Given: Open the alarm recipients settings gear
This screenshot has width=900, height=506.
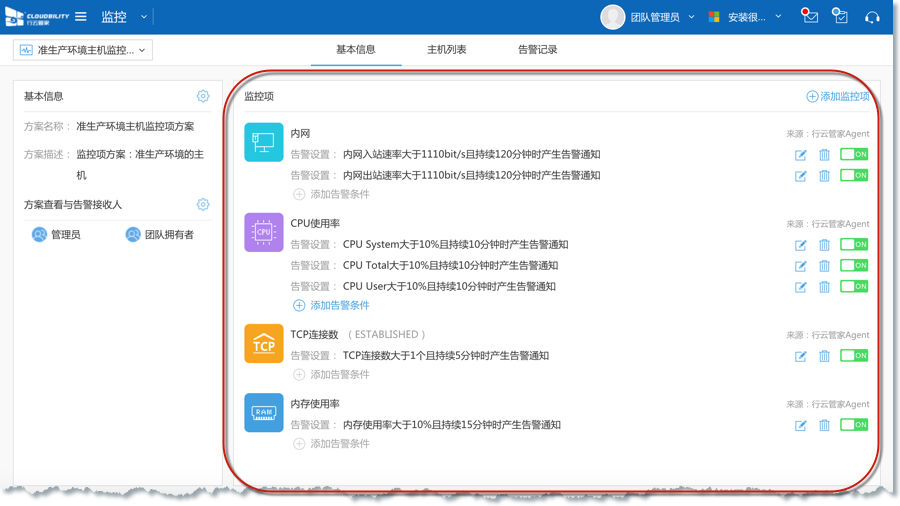Looking at the screenshot, I should click(x=203, y=204).
